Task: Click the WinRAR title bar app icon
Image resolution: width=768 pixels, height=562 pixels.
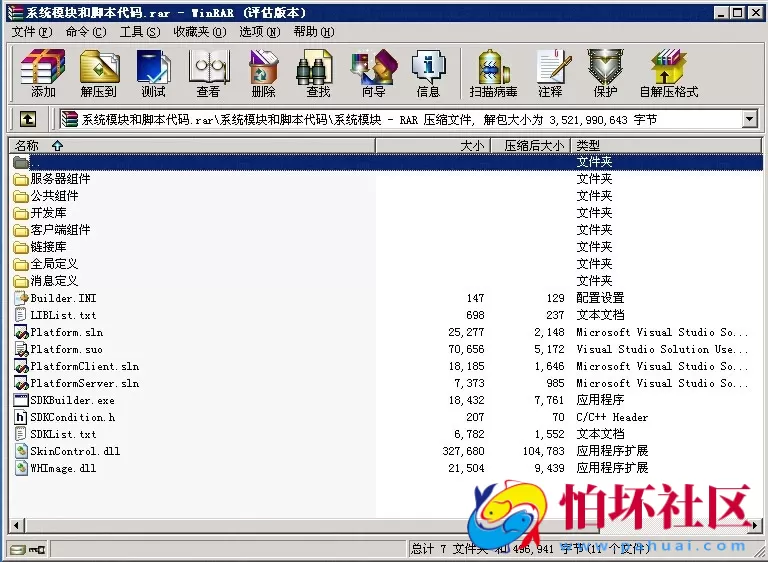Action: [15, 13]
